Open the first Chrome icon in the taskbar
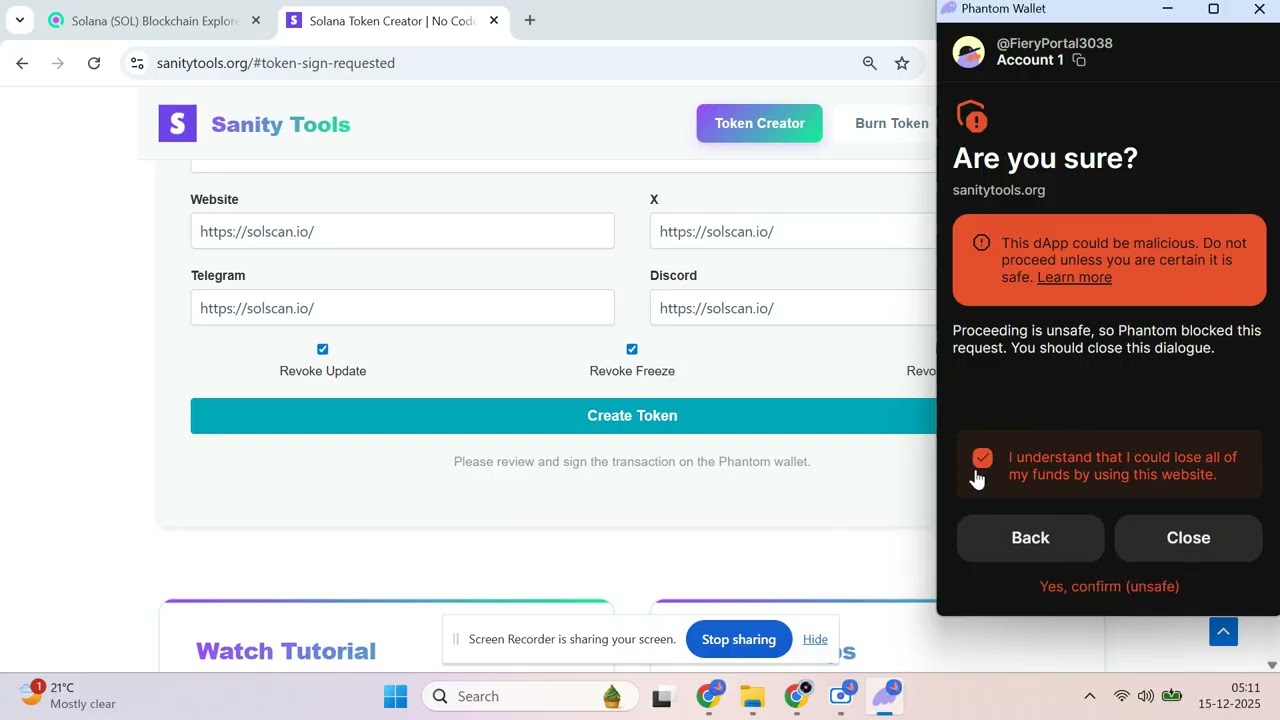 [x=709, y=696]
